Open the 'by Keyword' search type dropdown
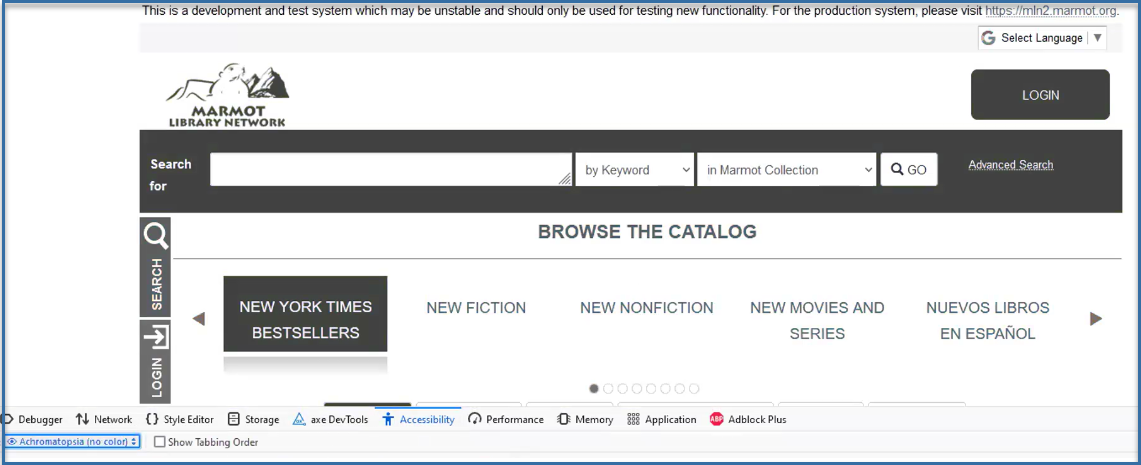Viewport: 1141px width, 465px height. [635, 170]
